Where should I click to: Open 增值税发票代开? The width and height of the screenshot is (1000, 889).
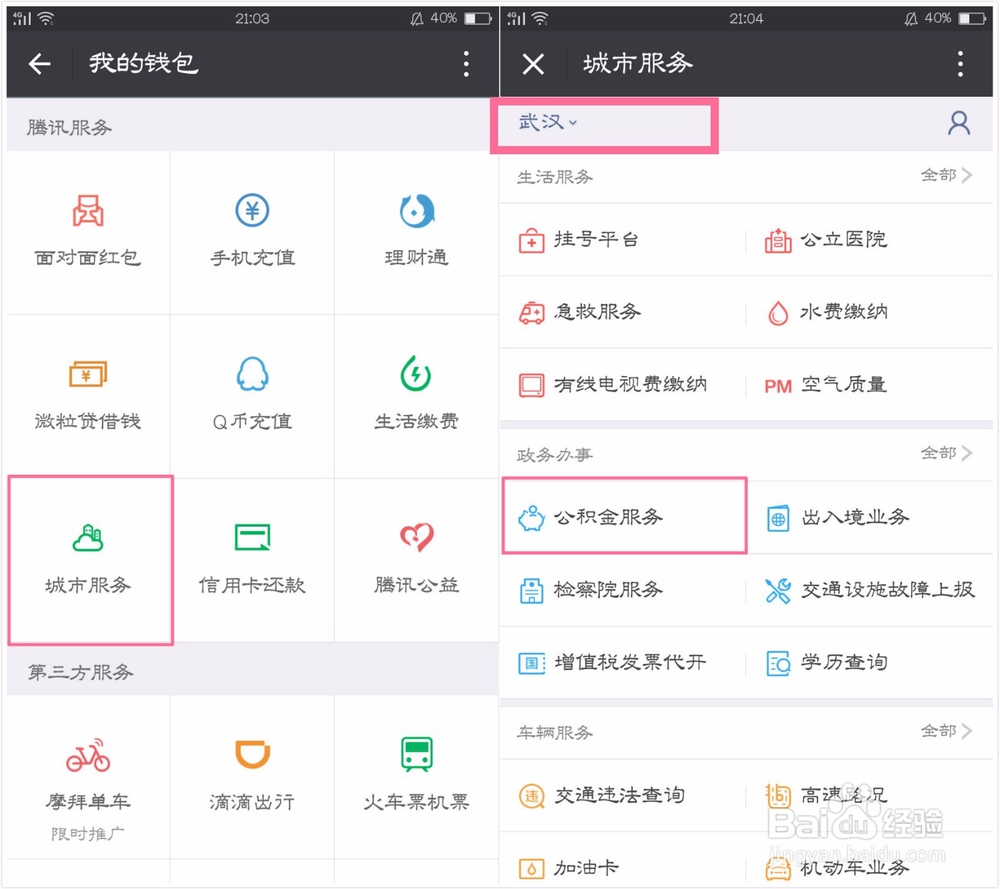(x=623, y=663)
